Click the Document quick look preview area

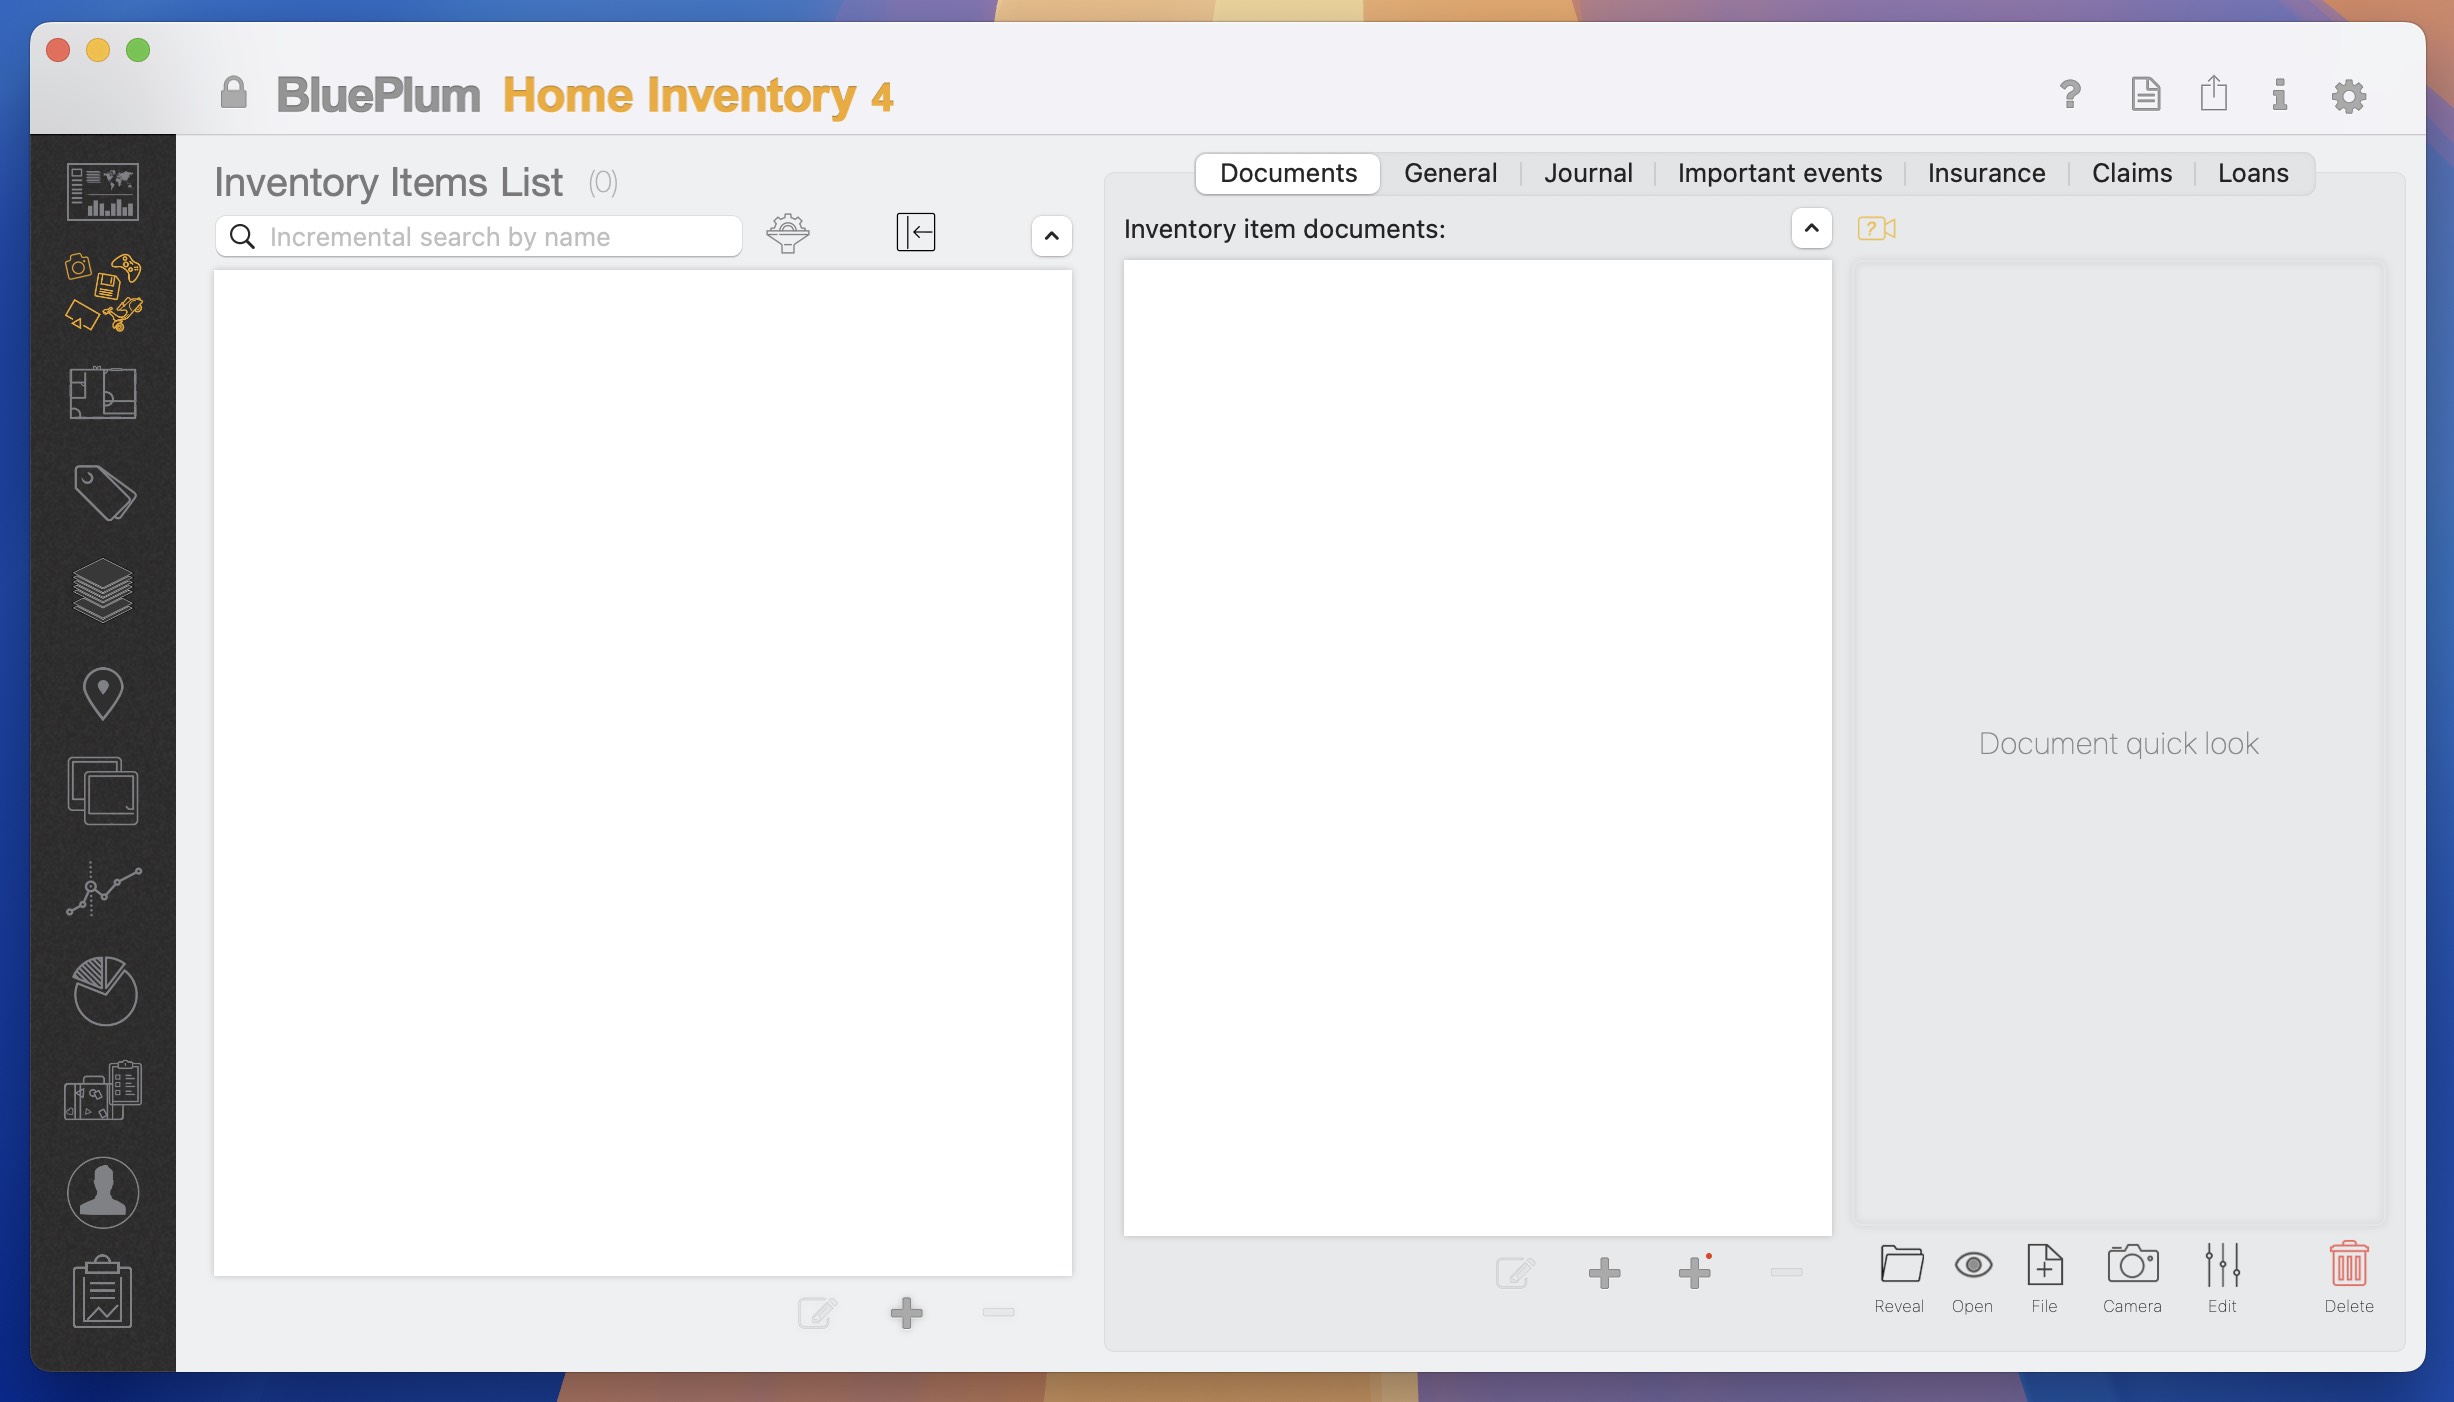tap(2119, 743)
